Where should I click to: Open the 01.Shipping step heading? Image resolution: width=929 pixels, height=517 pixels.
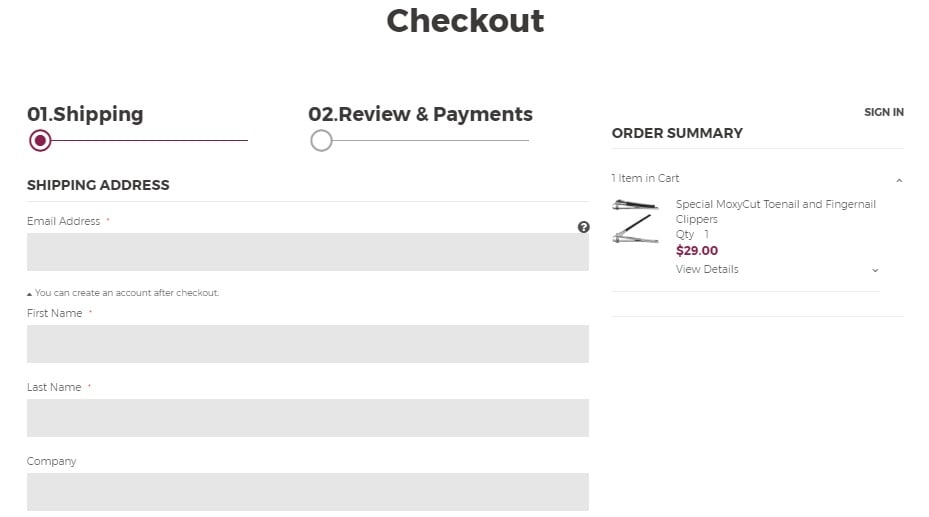pos(85,114)
